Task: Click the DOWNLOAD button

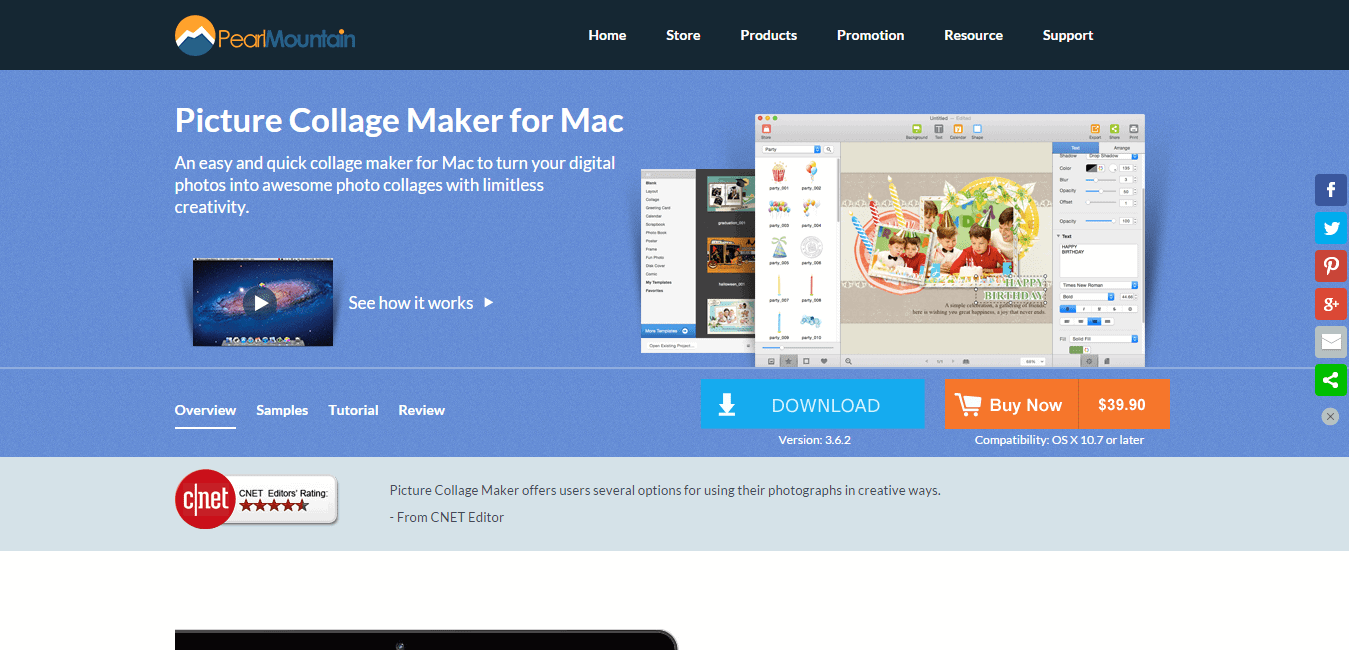Action: click(813, 405)
